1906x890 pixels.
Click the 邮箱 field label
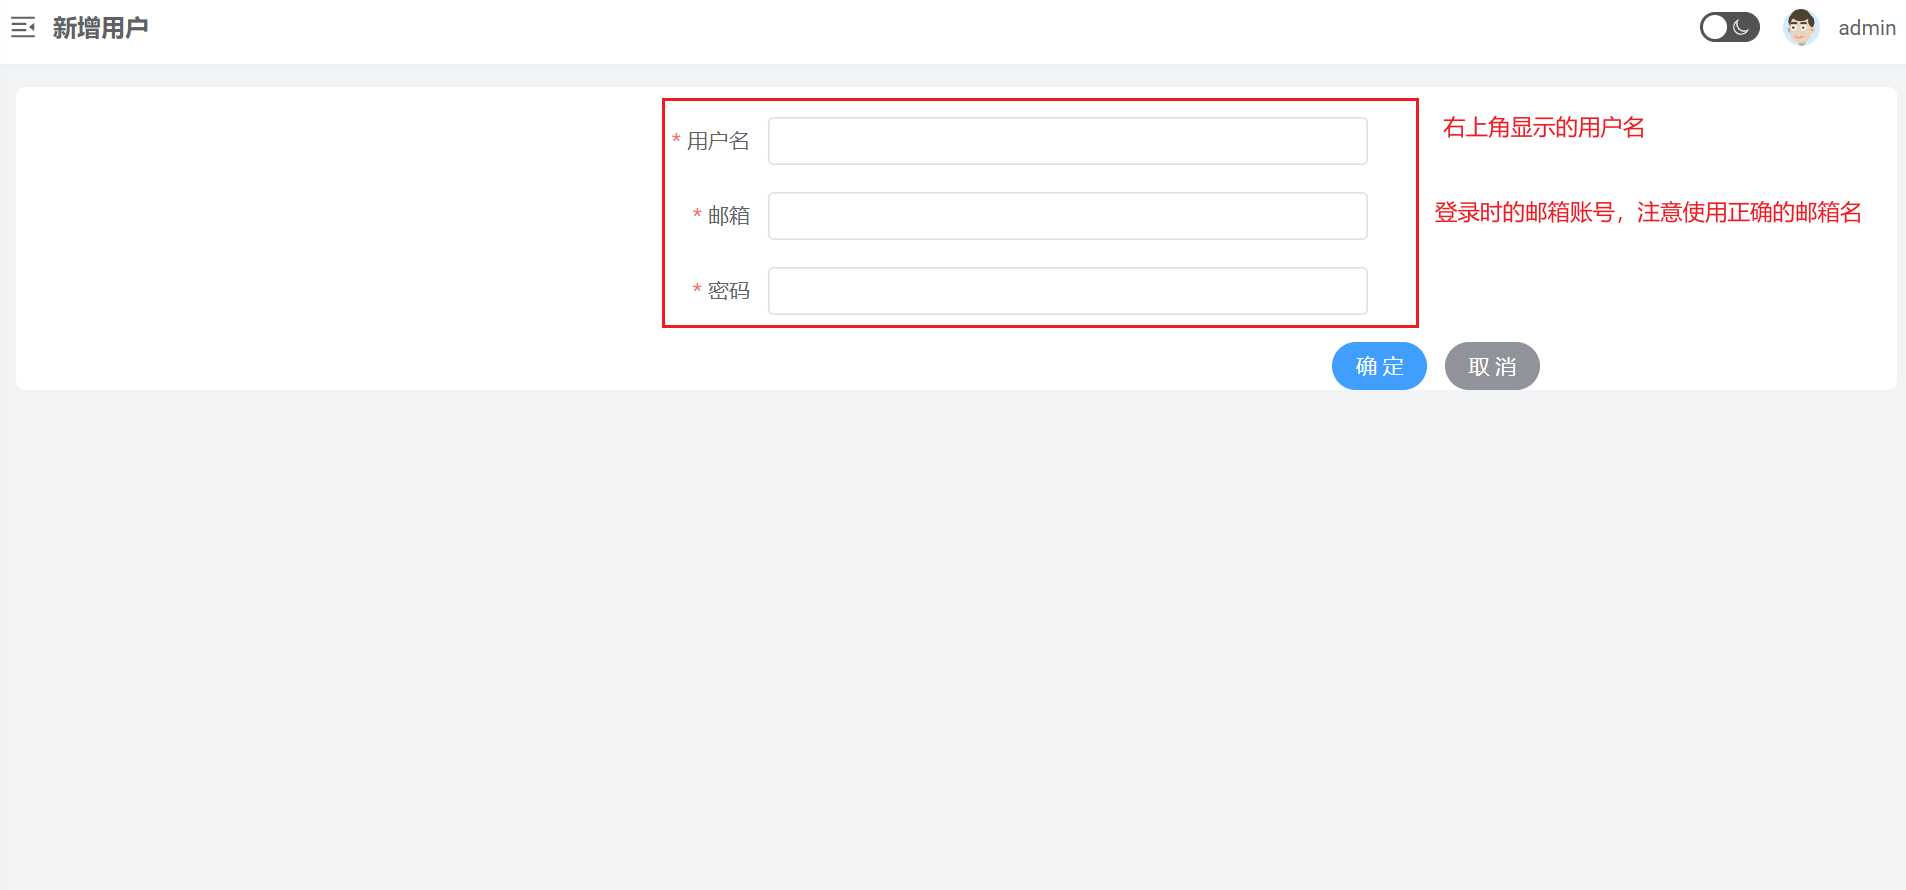pos(729,216)
